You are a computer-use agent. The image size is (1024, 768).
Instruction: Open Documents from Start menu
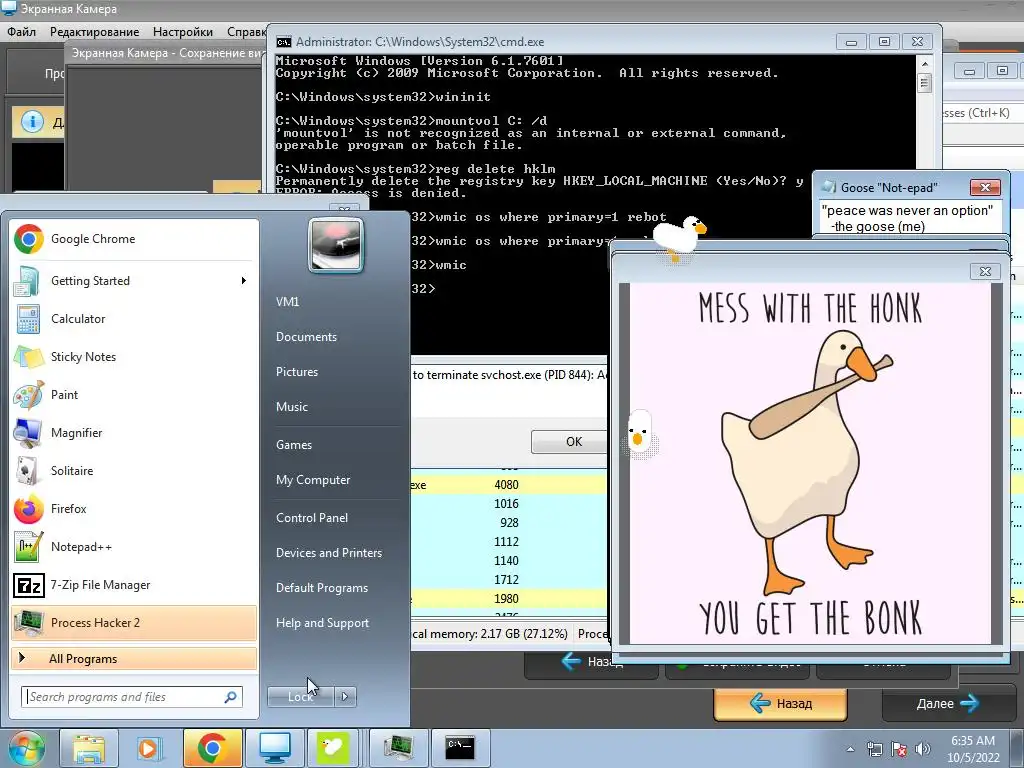306,337
